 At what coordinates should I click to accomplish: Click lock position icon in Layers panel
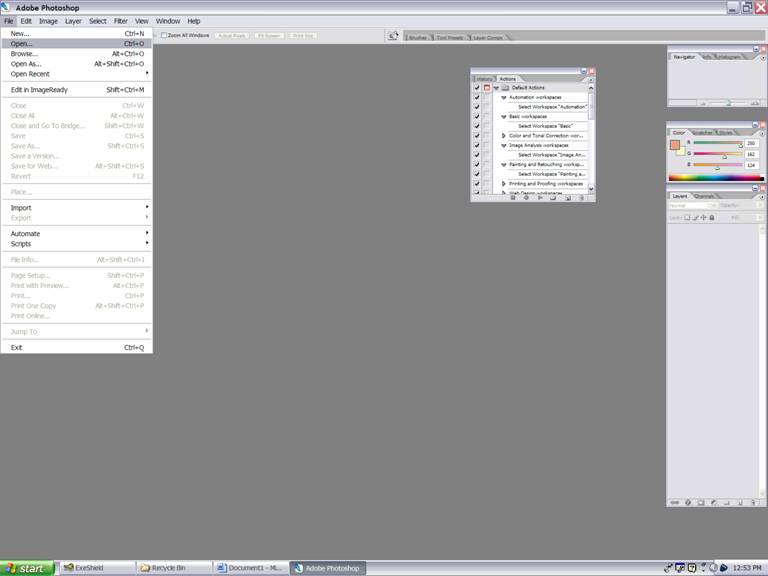[x=704, y=217]
